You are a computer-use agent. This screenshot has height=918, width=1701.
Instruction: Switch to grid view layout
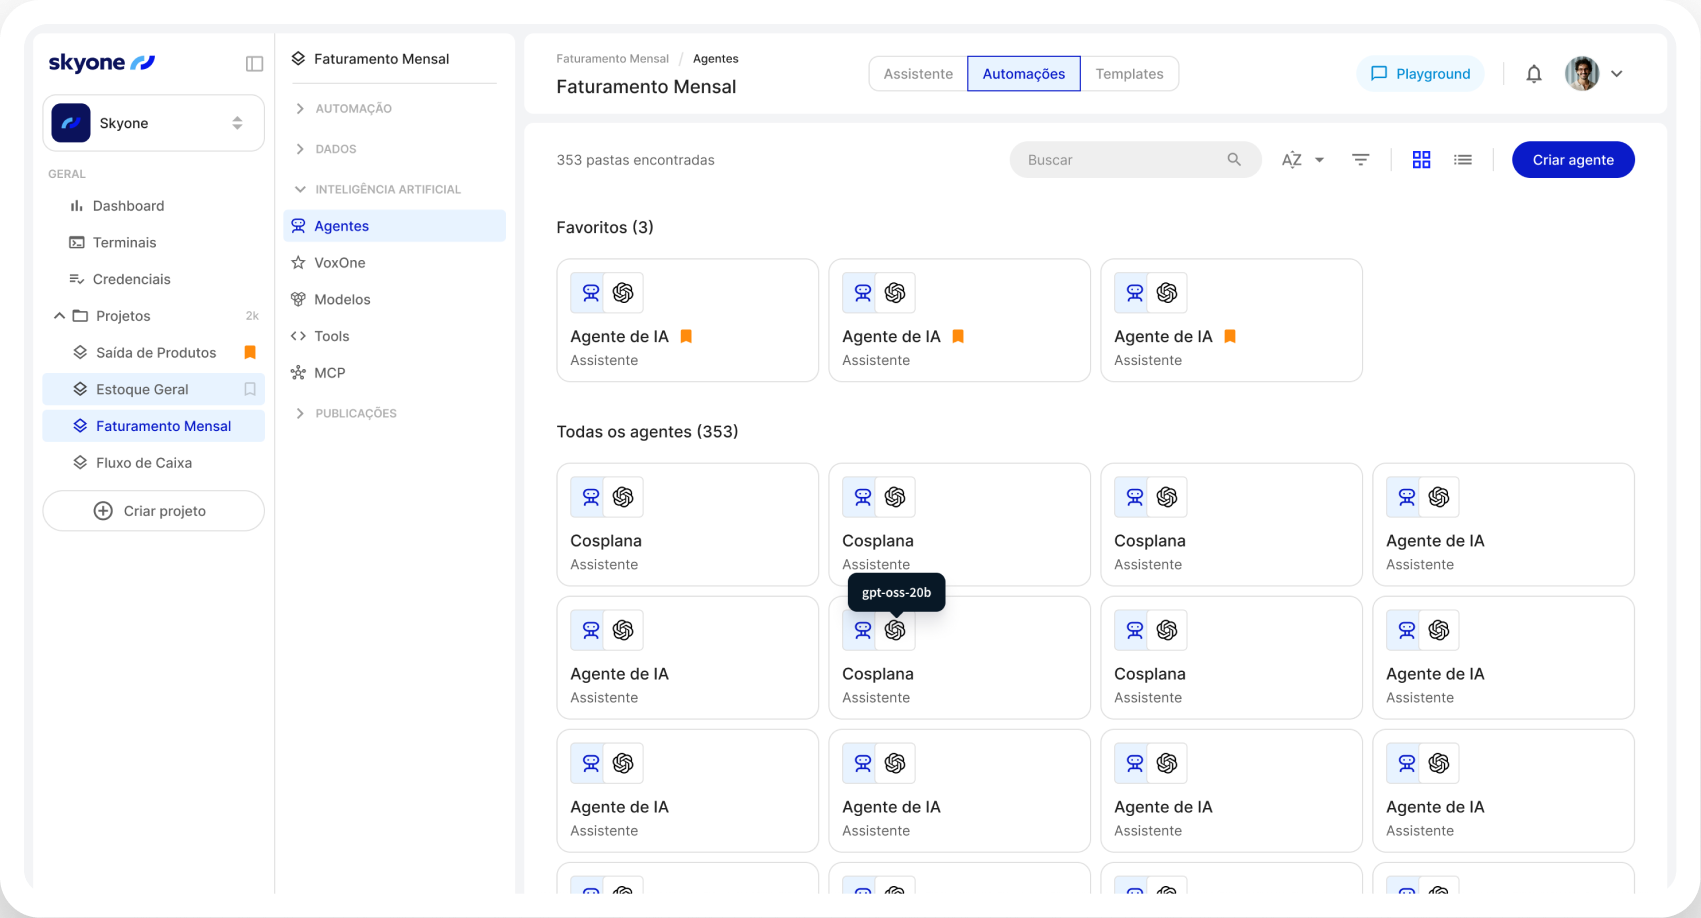tap(1421, 160)
